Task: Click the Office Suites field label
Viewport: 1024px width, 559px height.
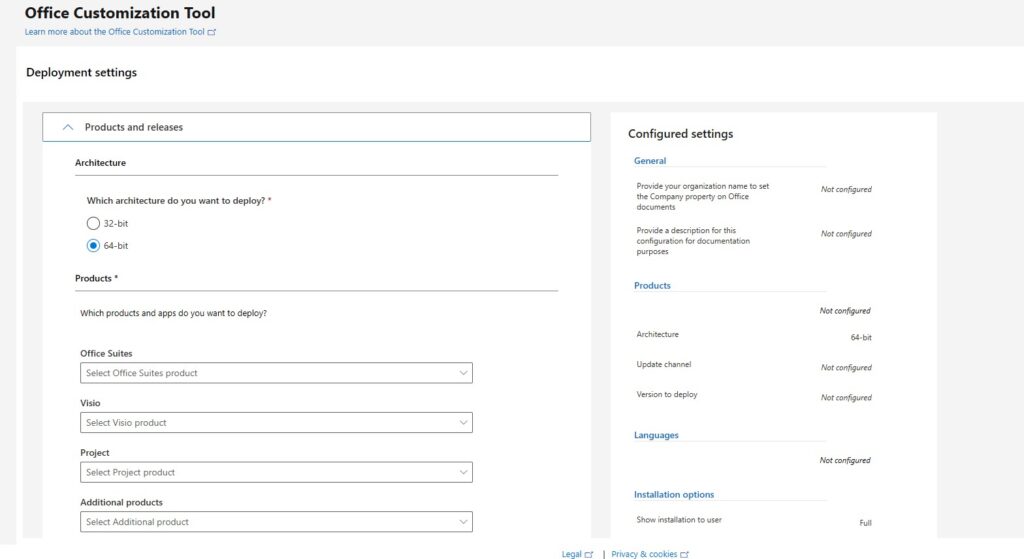Action: pos(106,353)
